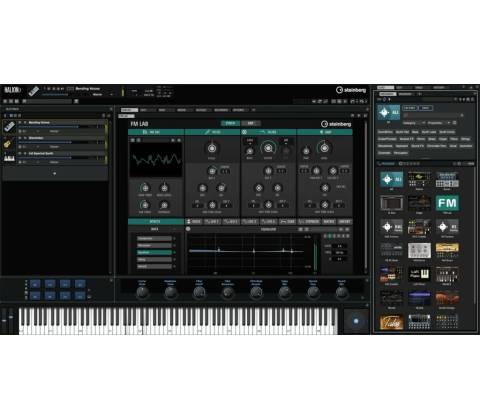Screen dimensions: 480x420
Task: Open the Tales guitar library icon
Action: click(391, 322)
